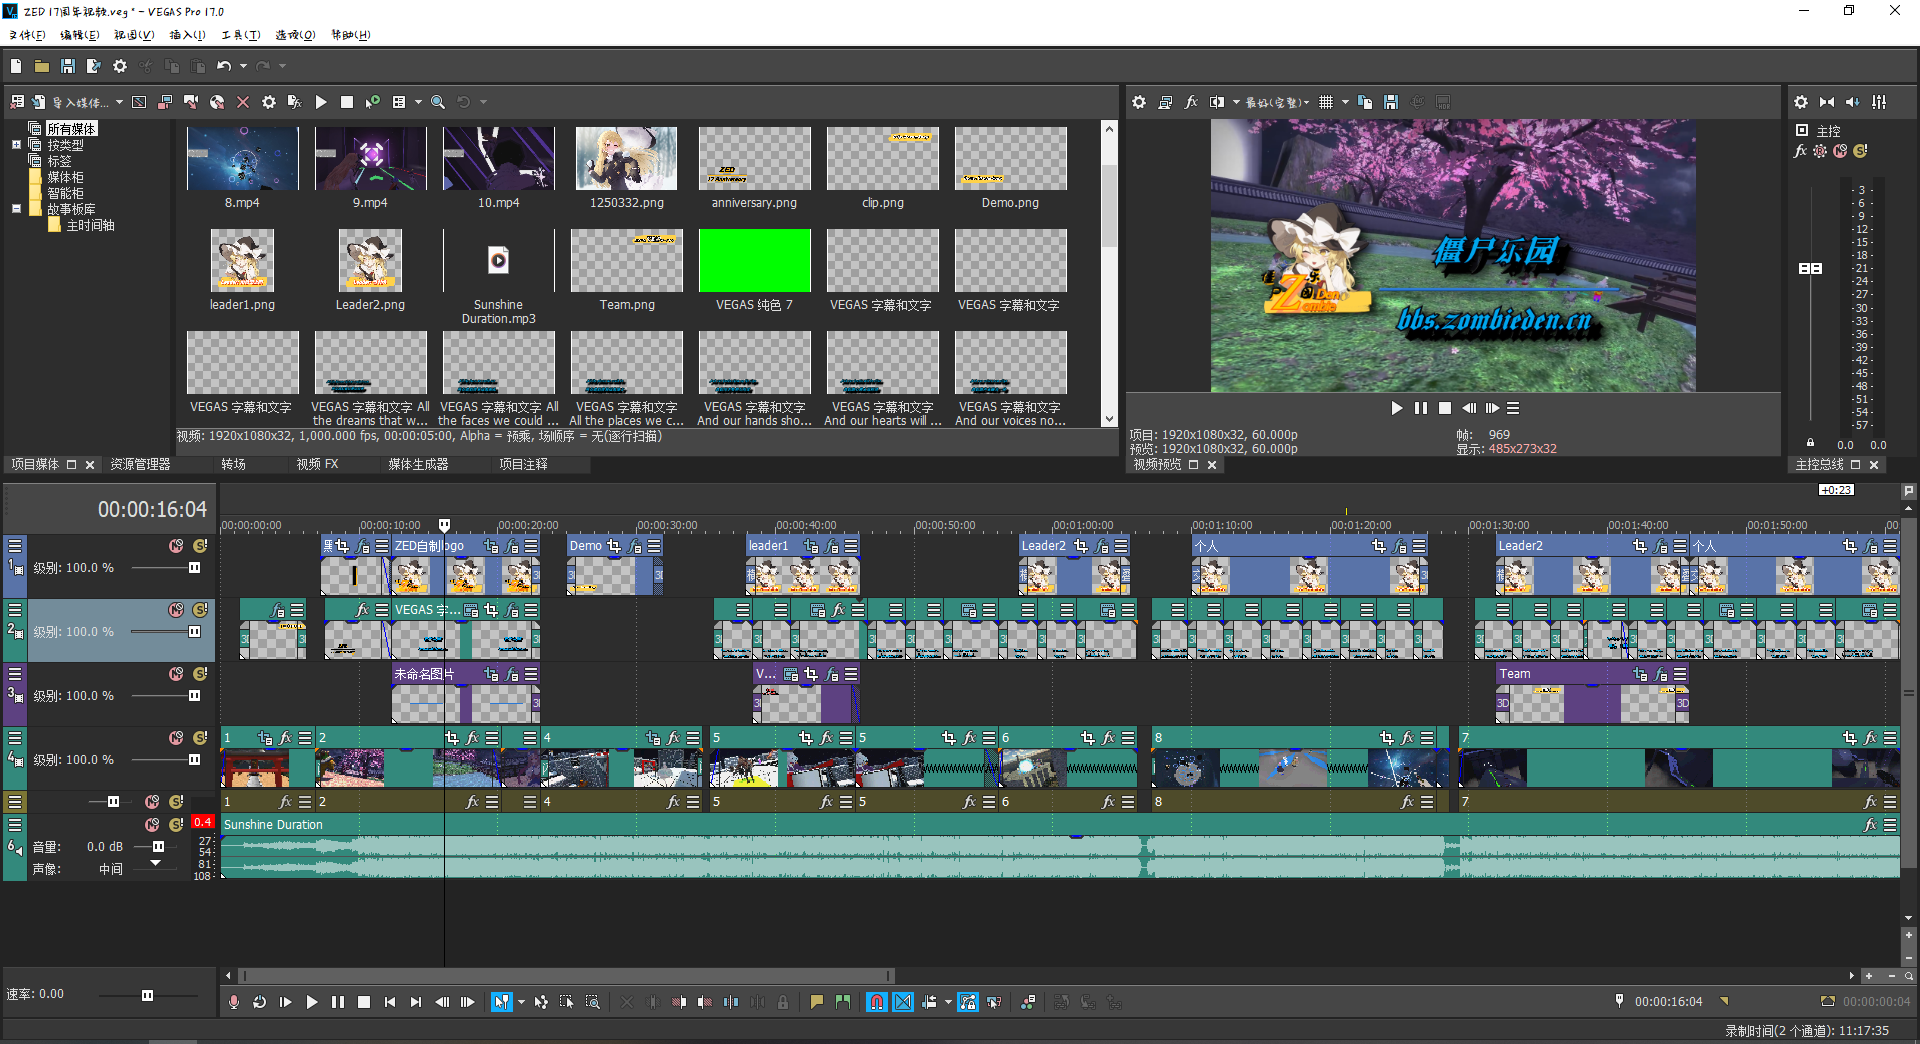The image size is (1920, 1044).
Task: Search the media bins with the magnifier icon
Action: tap(438, 102)
